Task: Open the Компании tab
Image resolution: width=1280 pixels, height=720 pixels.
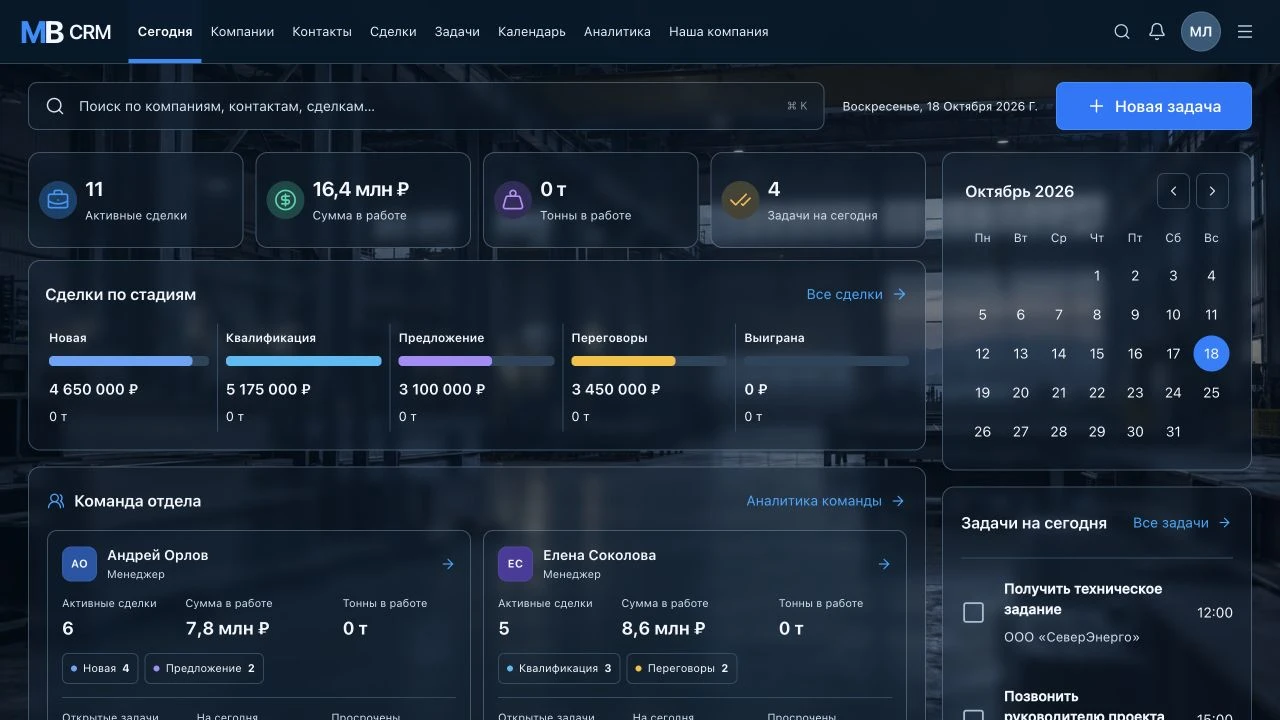Action: (x=242, y=32)
